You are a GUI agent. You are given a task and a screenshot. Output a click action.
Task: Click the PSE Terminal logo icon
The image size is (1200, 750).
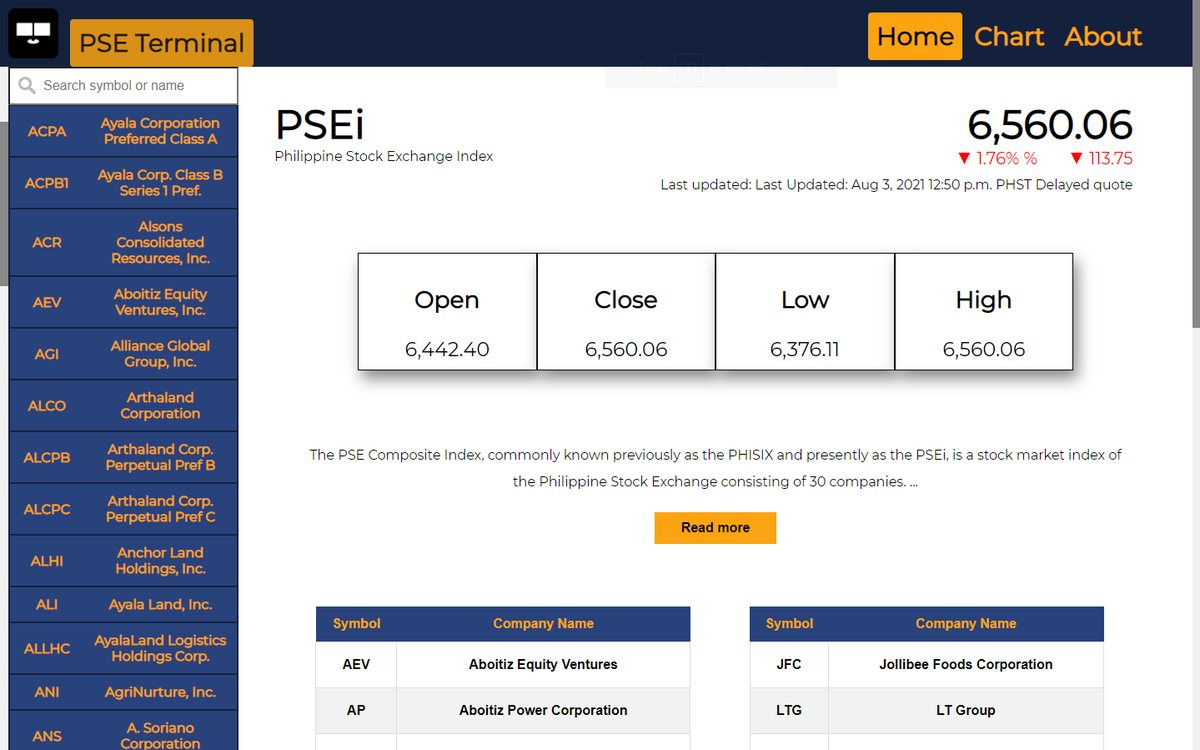coord(33,33)
